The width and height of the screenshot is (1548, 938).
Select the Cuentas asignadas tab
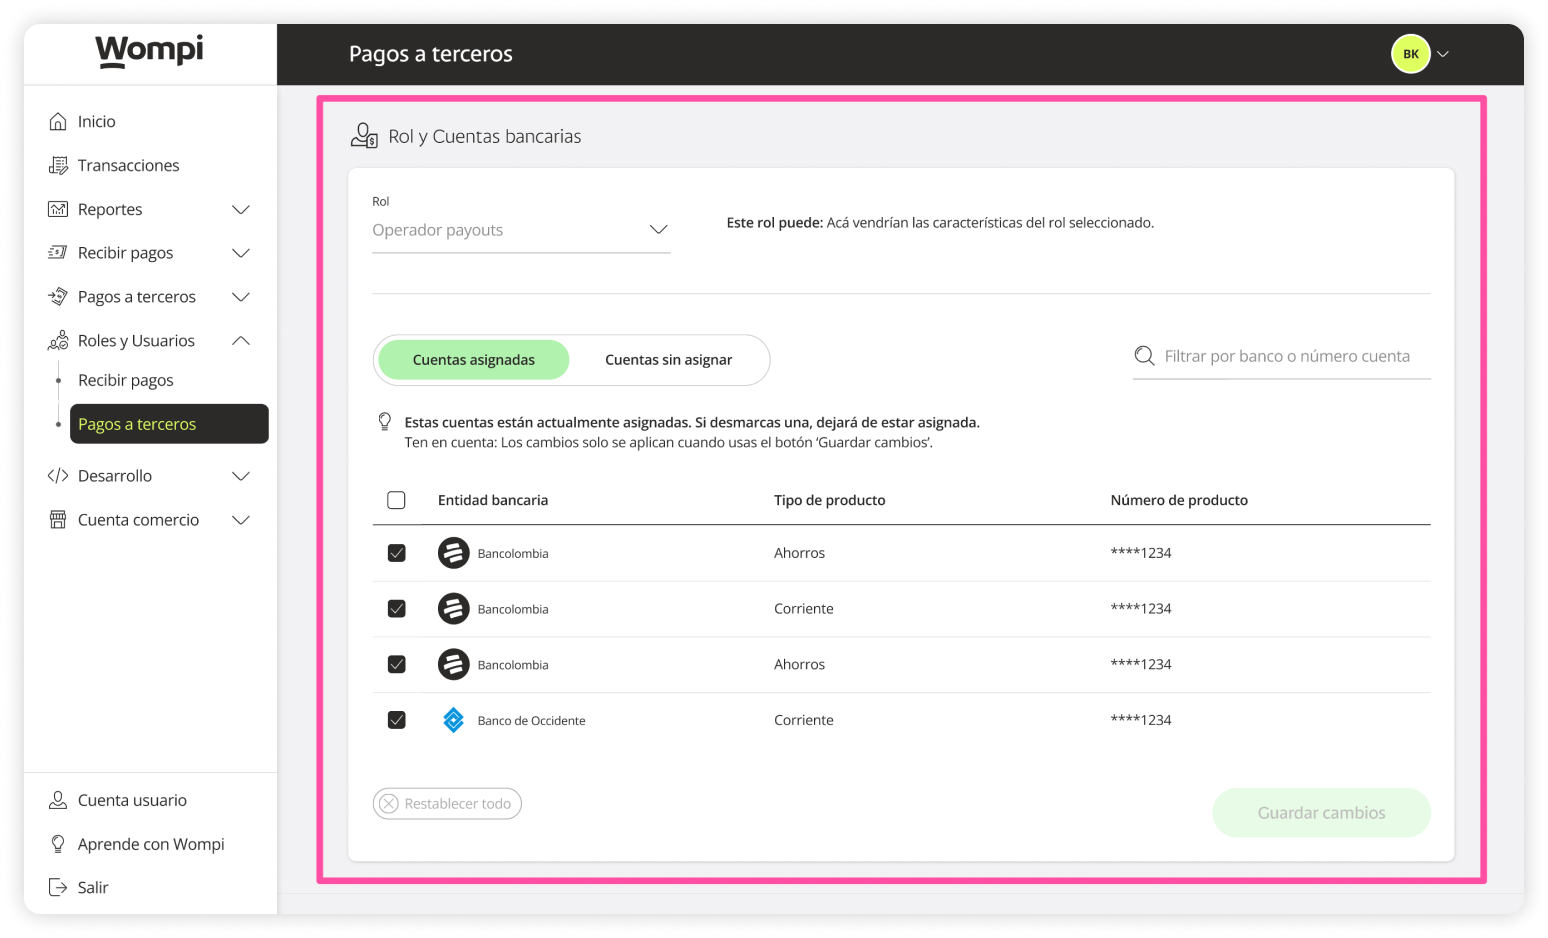[x=473, y=360]
